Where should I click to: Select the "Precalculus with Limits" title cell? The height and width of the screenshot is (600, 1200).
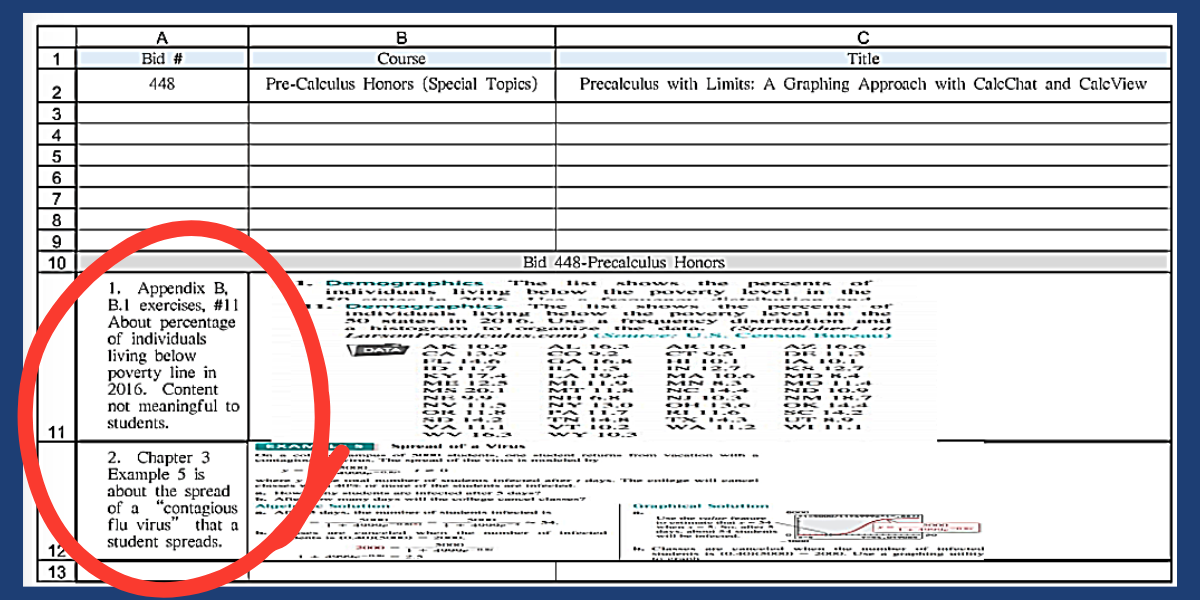tap(863, 86)
